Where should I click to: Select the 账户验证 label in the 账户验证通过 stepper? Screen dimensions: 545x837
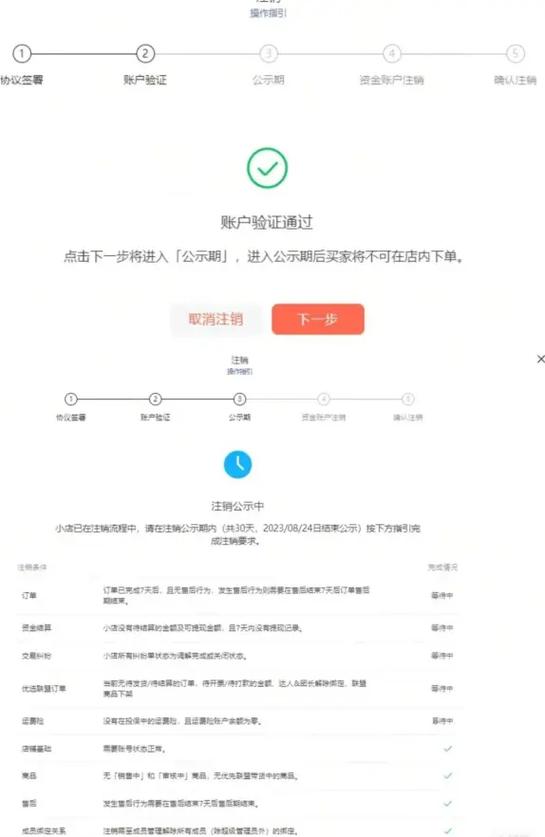[145, 80]
